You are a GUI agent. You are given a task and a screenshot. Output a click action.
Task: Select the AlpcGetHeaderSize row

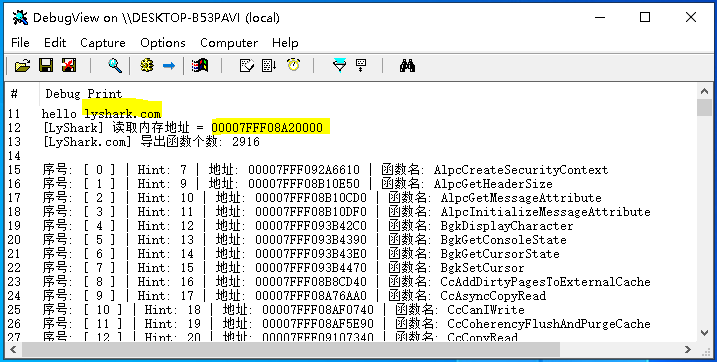click(x=351, y=184)
